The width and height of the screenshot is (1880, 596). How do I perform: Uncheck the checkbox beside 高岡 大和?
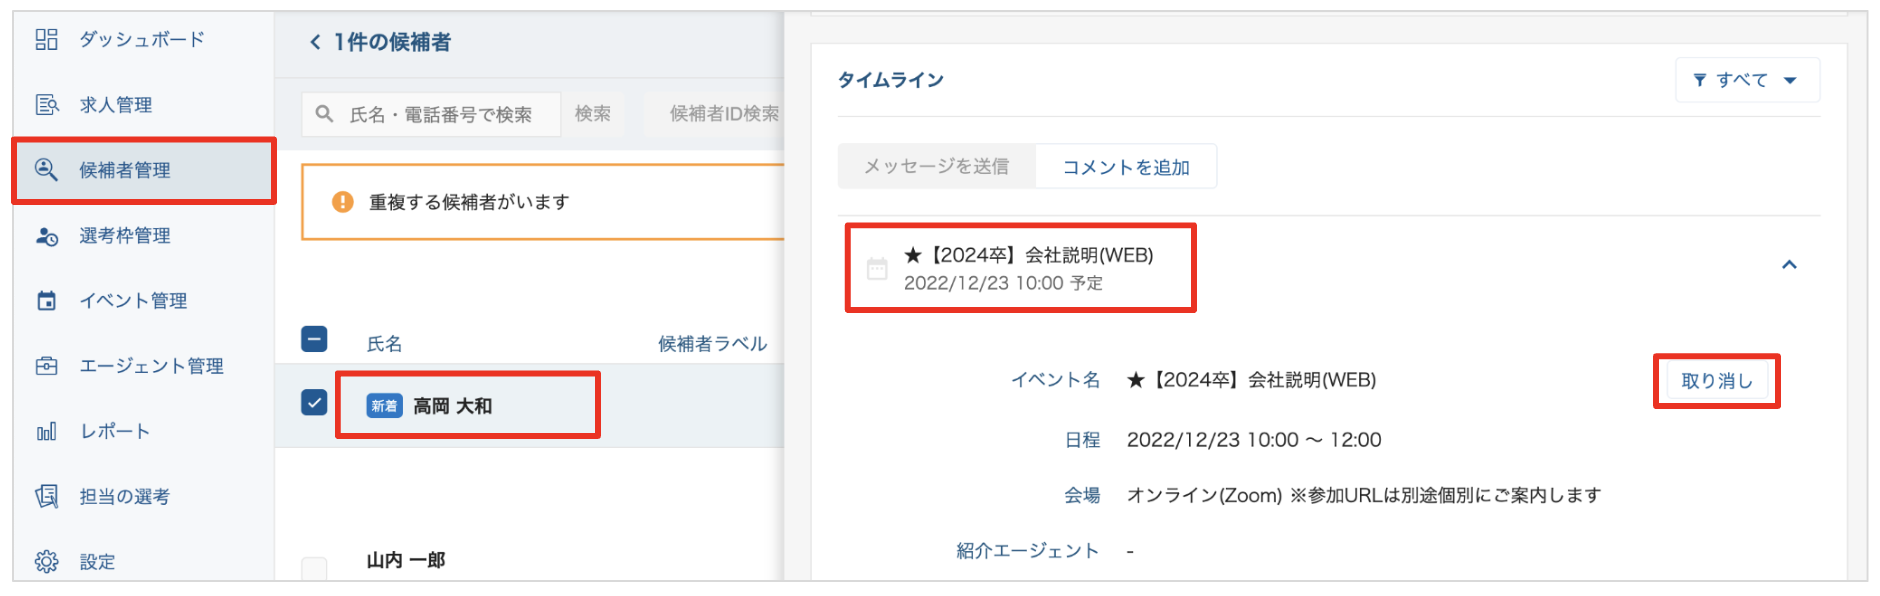(x=314, y=403)
